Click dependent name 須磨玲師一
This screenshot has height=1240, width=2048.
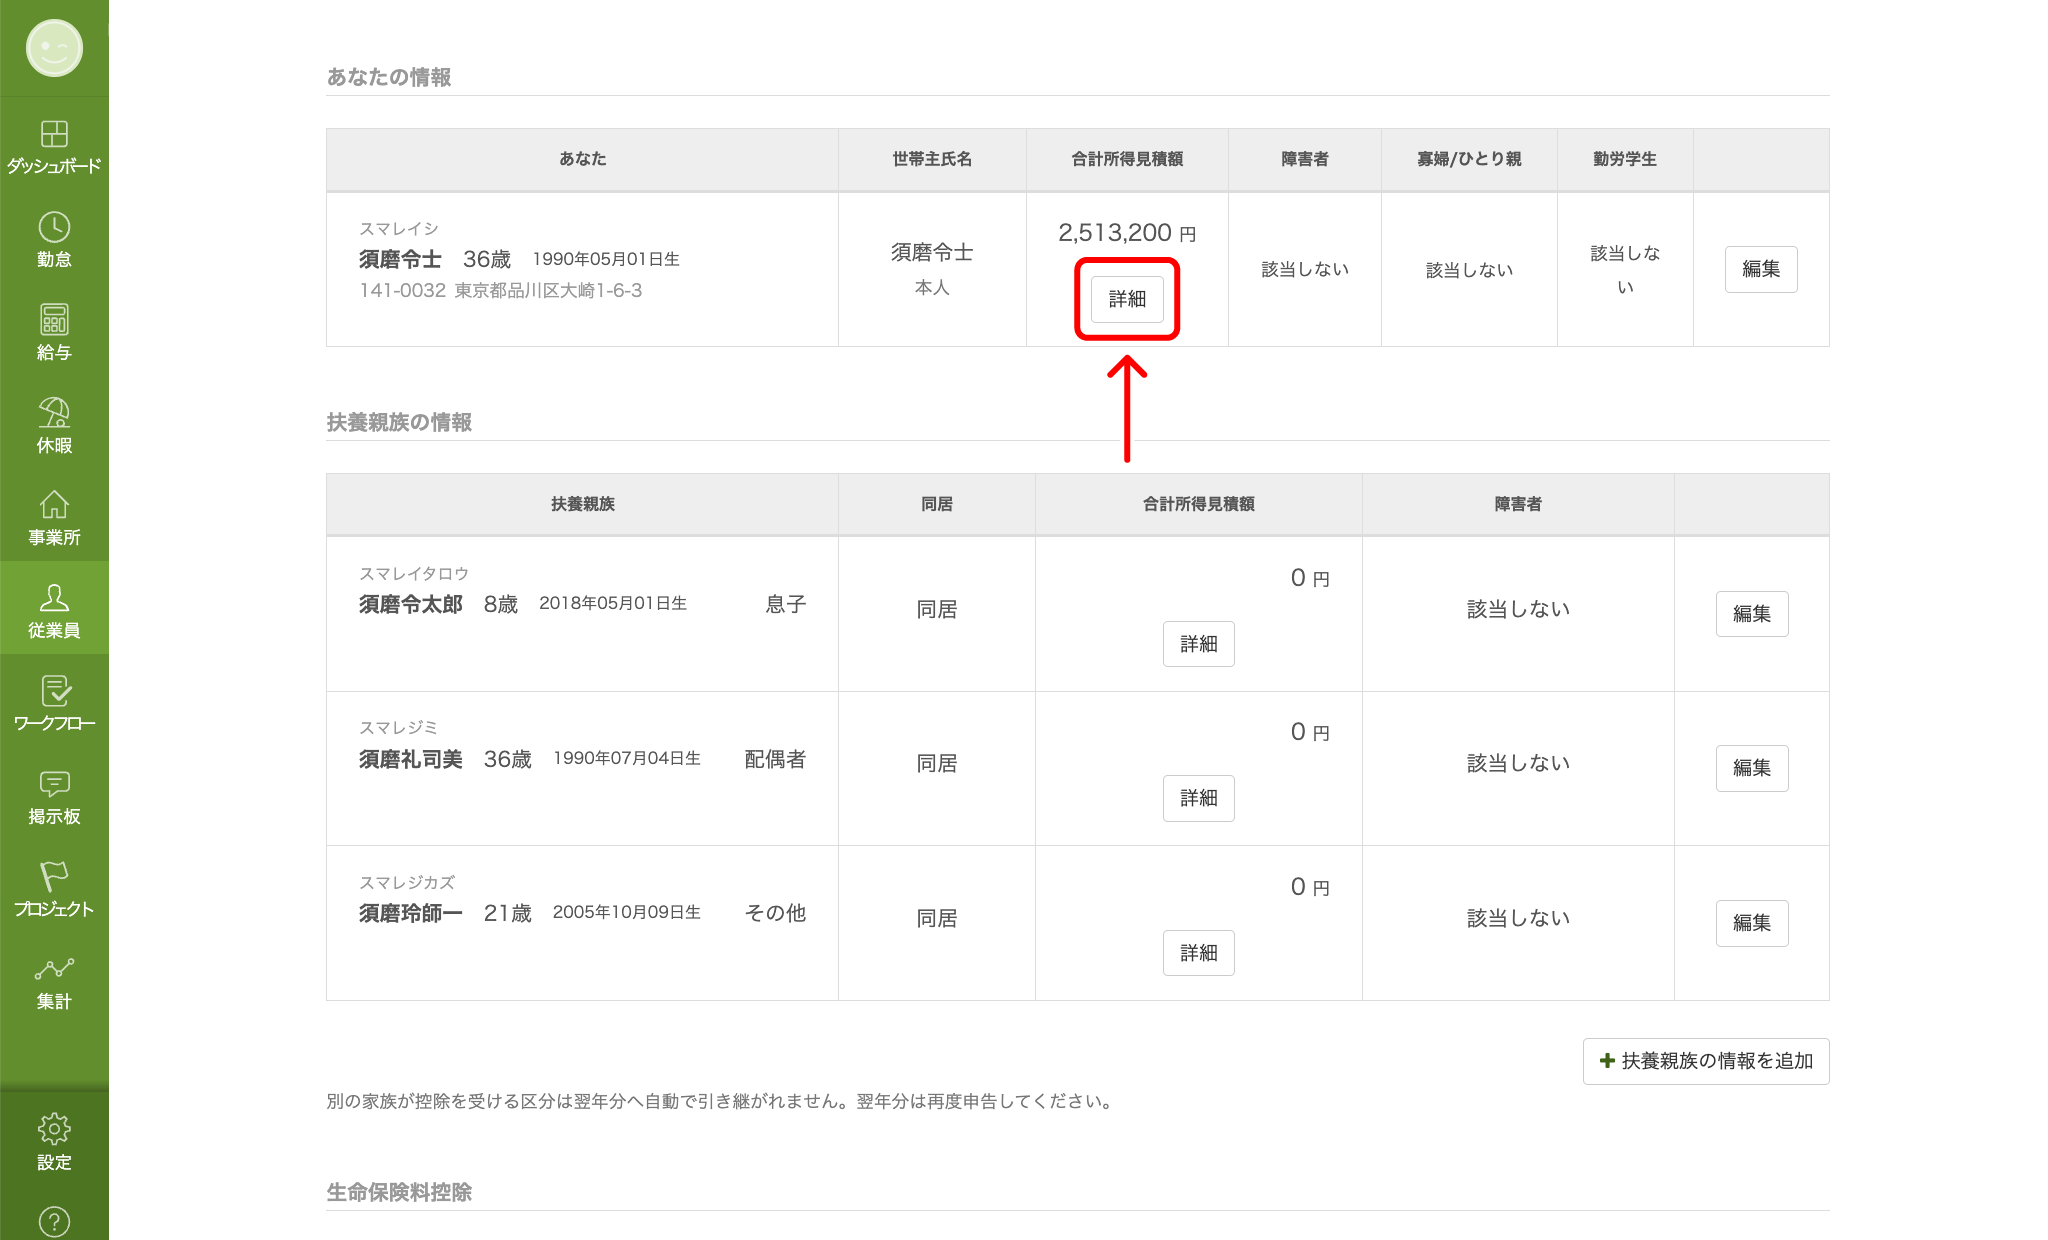[411, 913]
